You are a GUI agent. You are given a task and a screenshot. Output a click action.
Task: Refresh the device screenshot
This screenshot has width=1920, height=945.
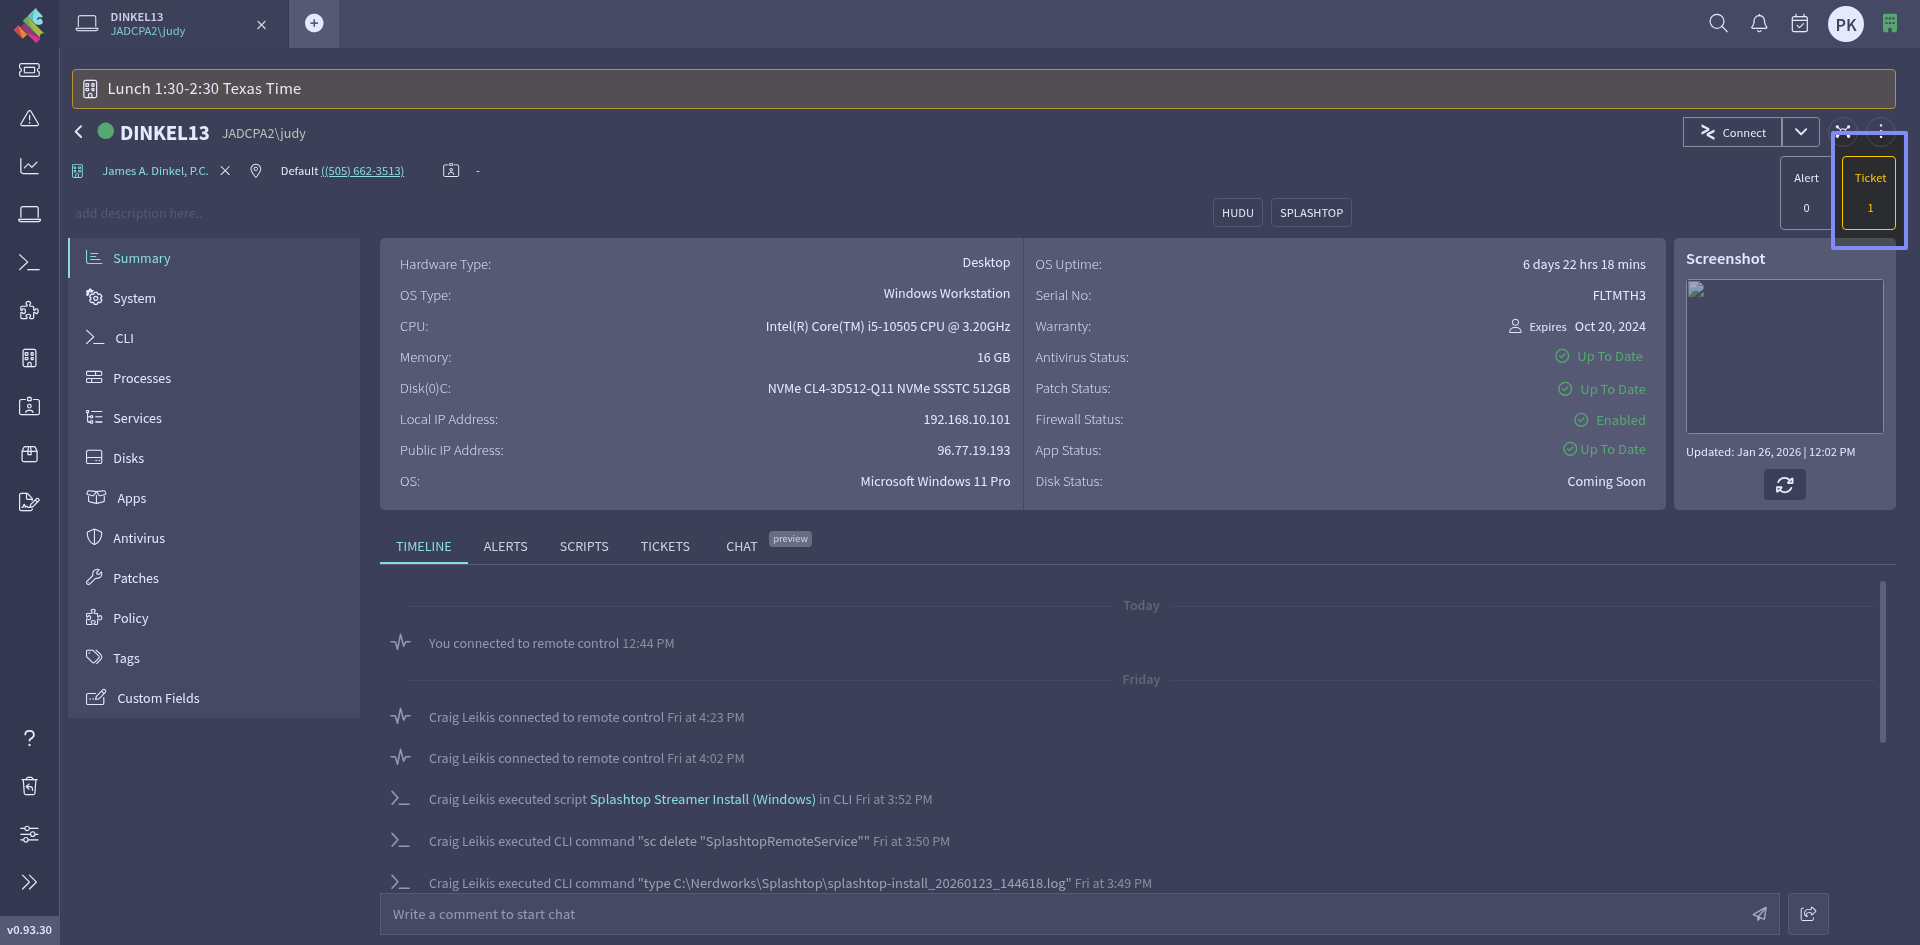[x=1784, y=485]
